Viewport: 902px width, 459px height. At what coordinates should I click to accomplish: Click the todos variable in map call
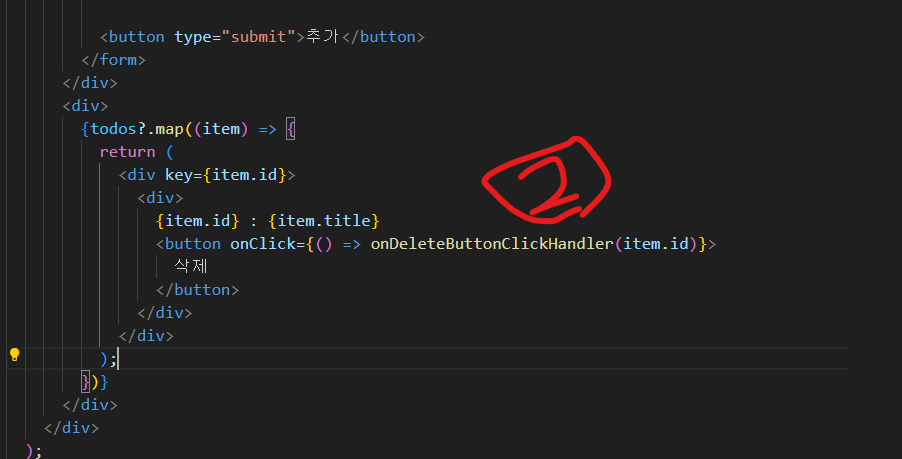pyautogui.click(x=113, y=129)
